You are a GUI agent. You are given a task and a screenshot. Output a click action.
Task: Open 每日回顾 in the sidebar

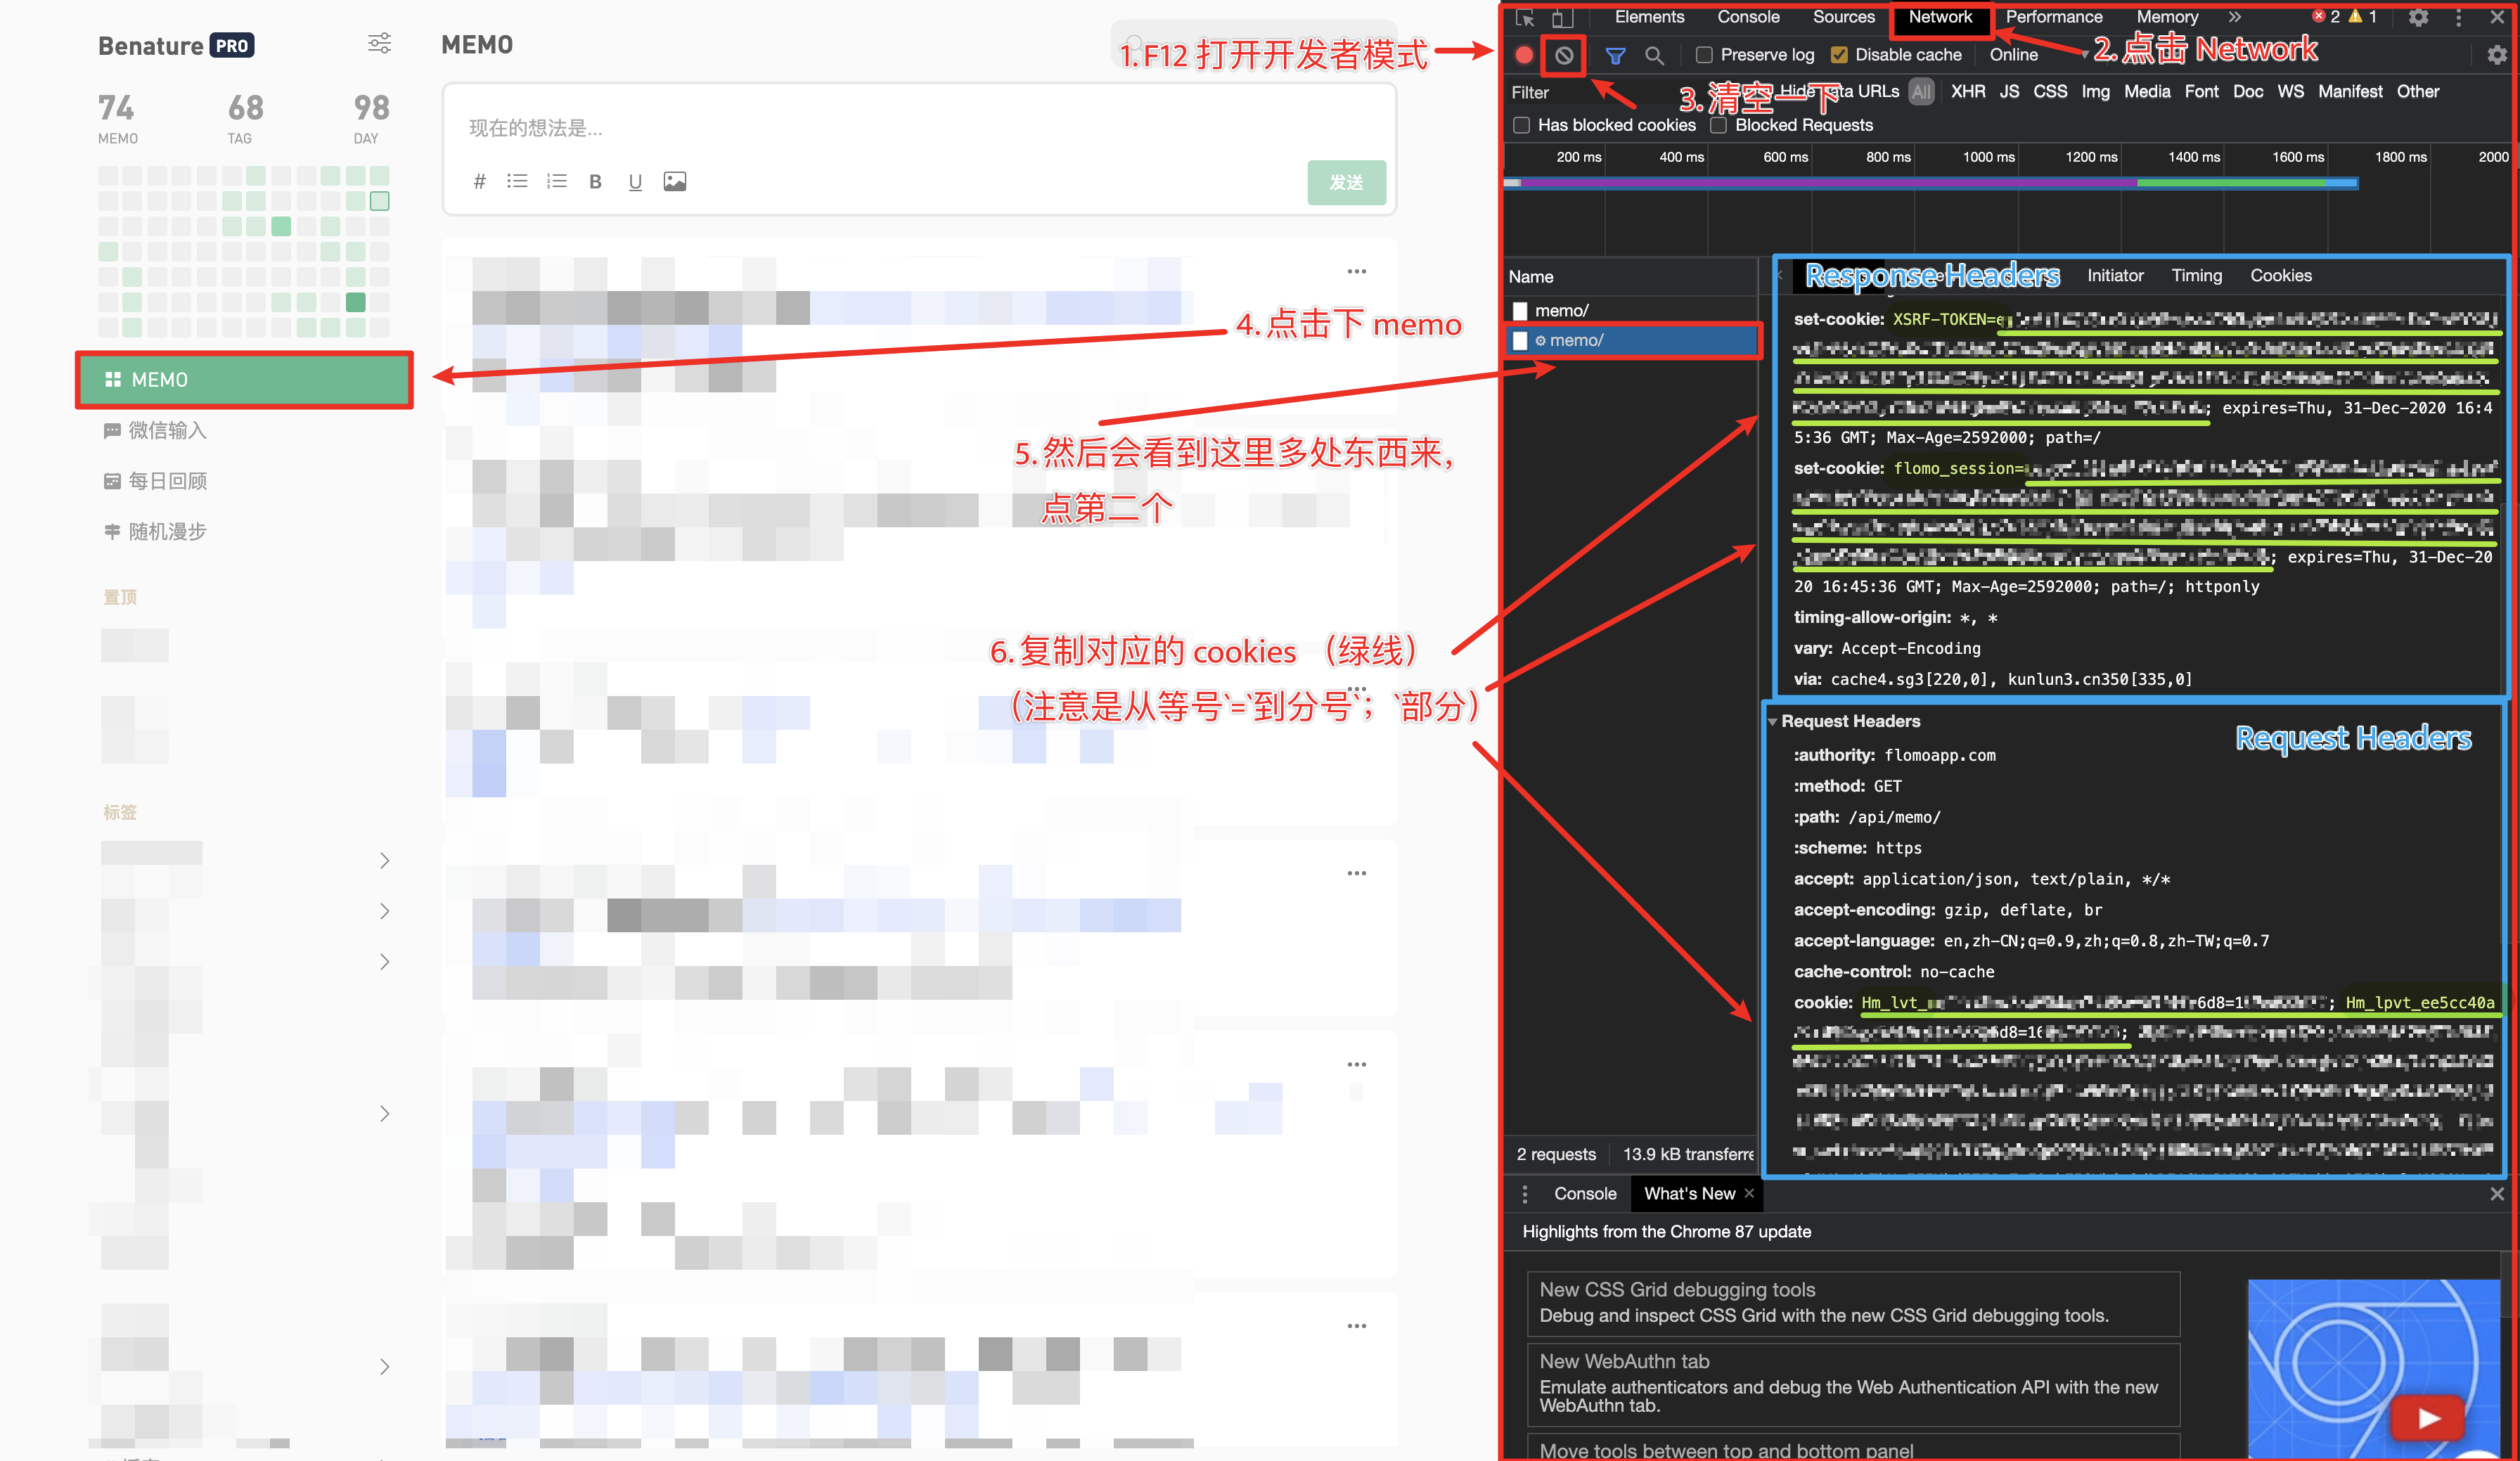point(167,481)
